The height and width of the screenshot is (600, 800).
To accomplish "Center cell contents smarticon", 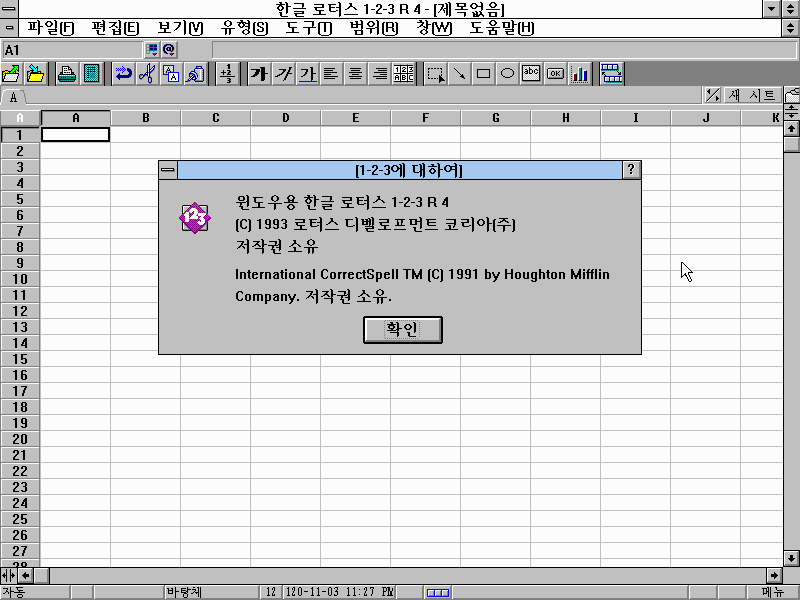I will pyautogui.click(x=355, y=74).
